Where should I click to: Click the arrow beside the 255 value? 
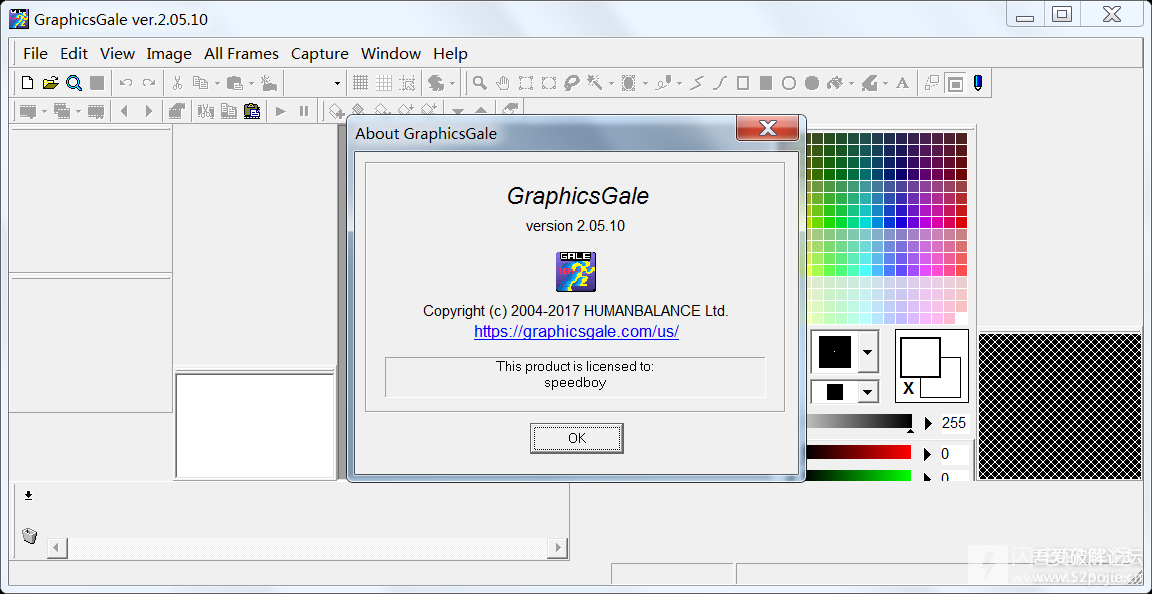click(x=928, y=423)
